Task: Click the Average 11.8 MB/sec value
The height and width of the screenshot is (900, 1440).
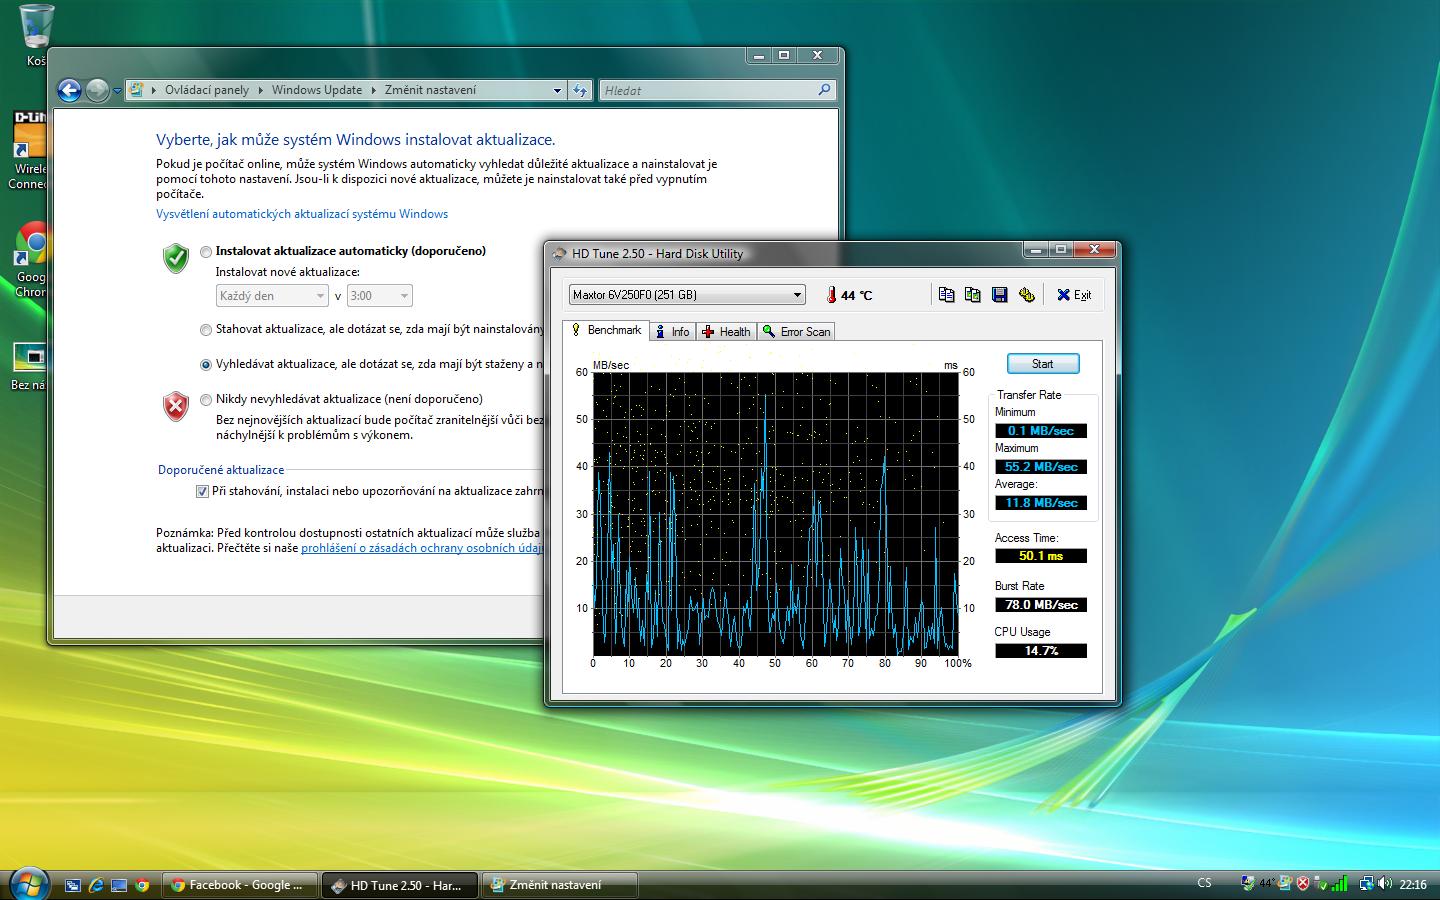Action: point(1041,503)
